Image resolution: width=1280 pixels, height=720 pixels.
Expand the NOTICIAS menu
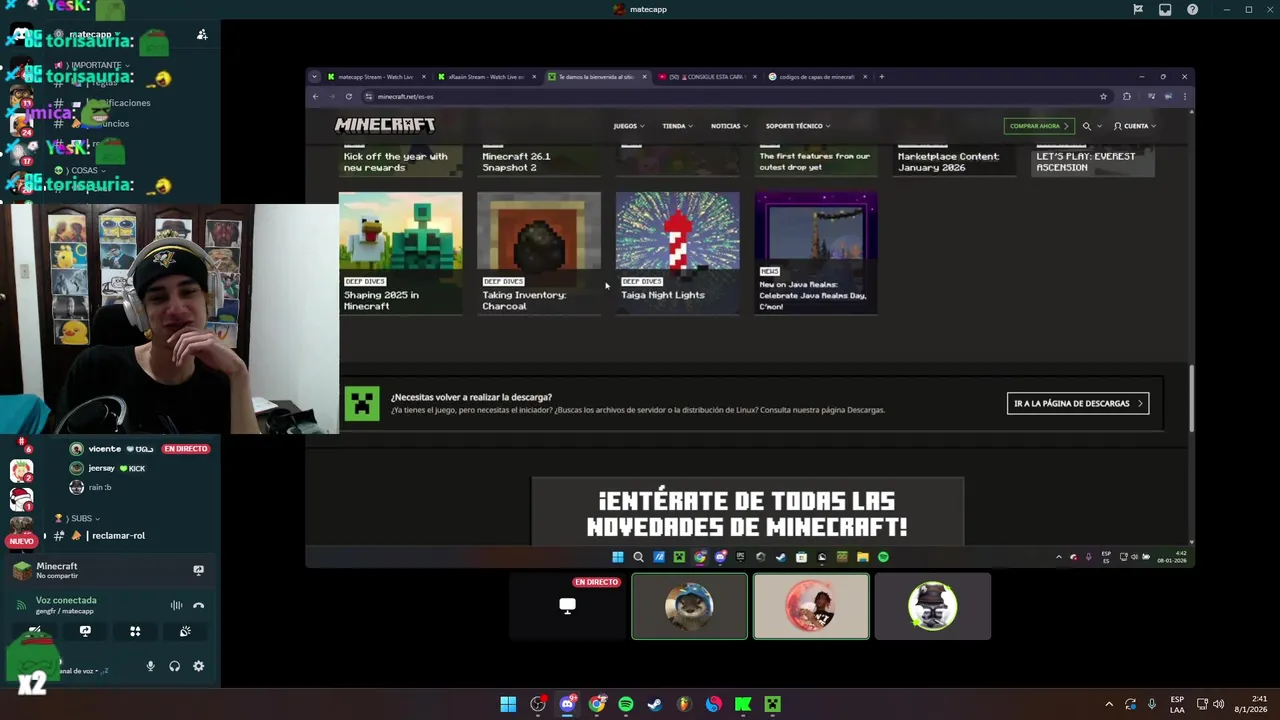[729, 126]
